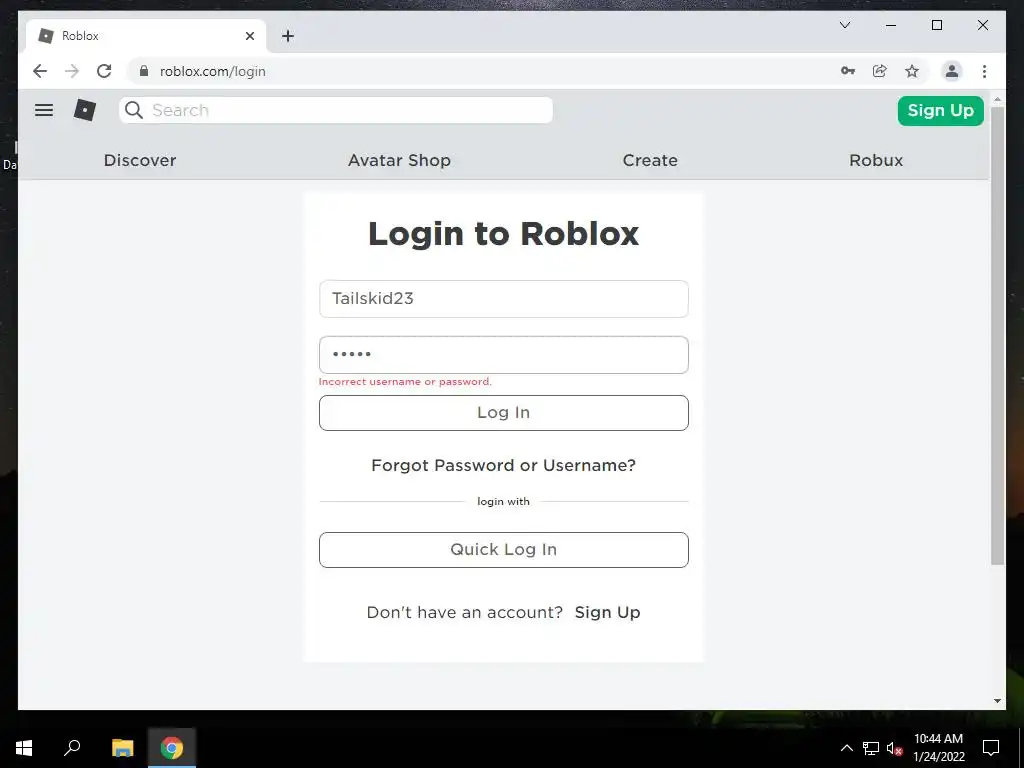The image size is (1024, 768).
Task: Click the Roblox Search box
Action: coord(336,110)
